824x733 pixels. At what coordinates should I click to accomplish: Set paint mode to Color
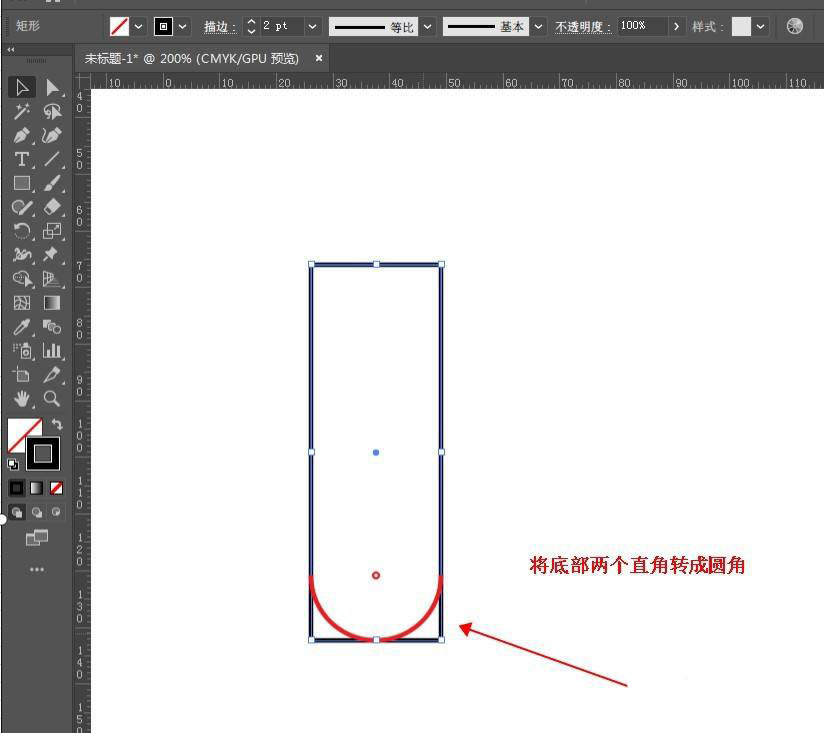click(17, 488)
